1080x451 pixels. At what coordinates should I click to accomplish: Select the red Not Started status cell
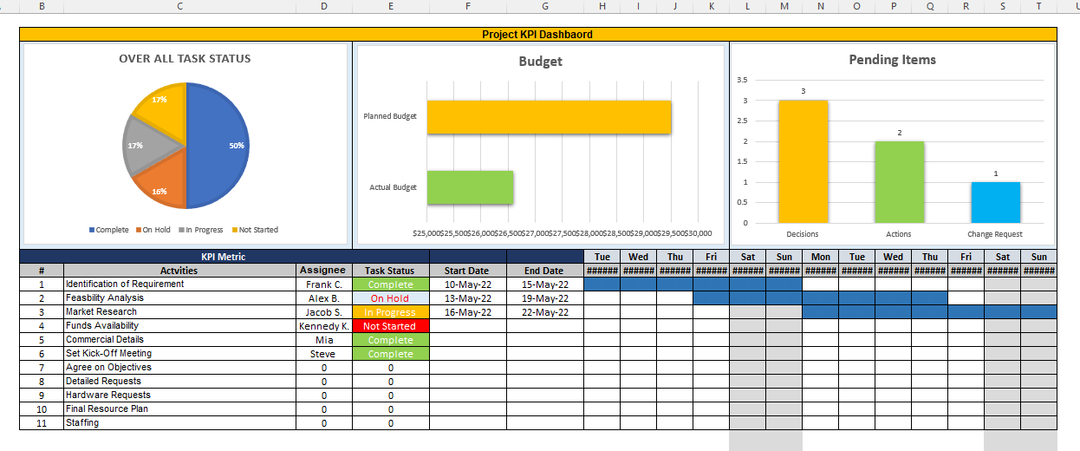tap(390, 326)
